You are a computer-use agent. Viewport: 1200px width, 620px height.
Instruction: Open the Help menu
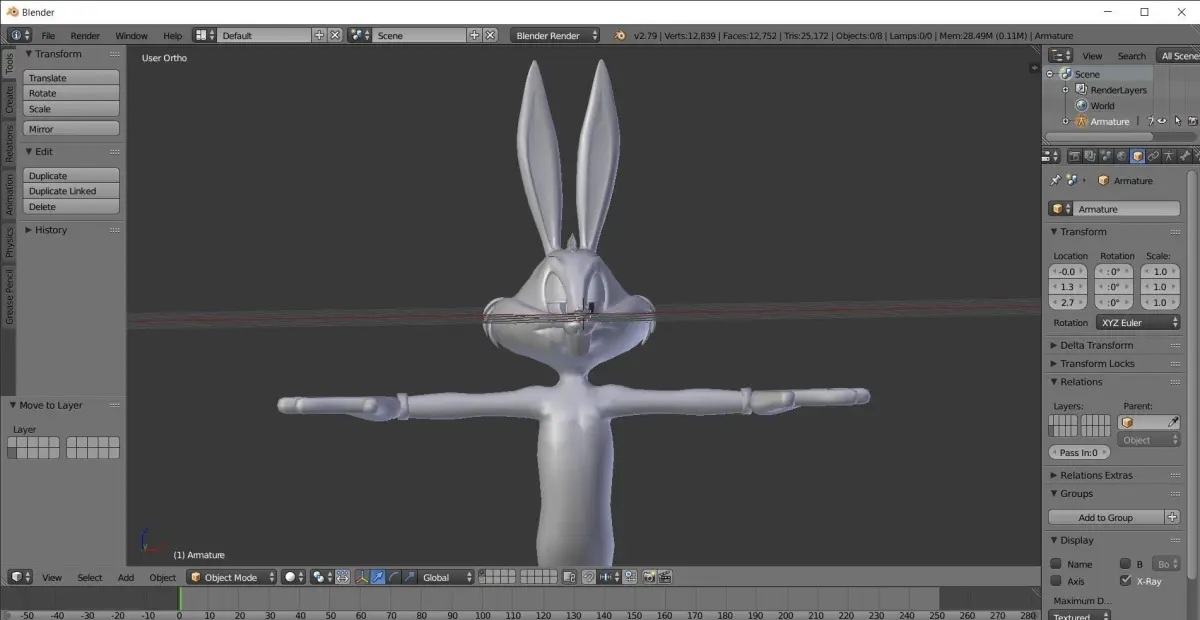point(173,35)
